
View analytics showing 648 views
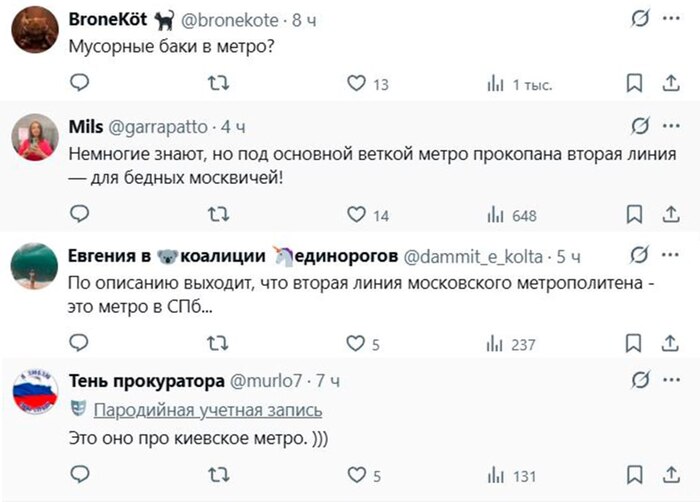click(512, 215)
